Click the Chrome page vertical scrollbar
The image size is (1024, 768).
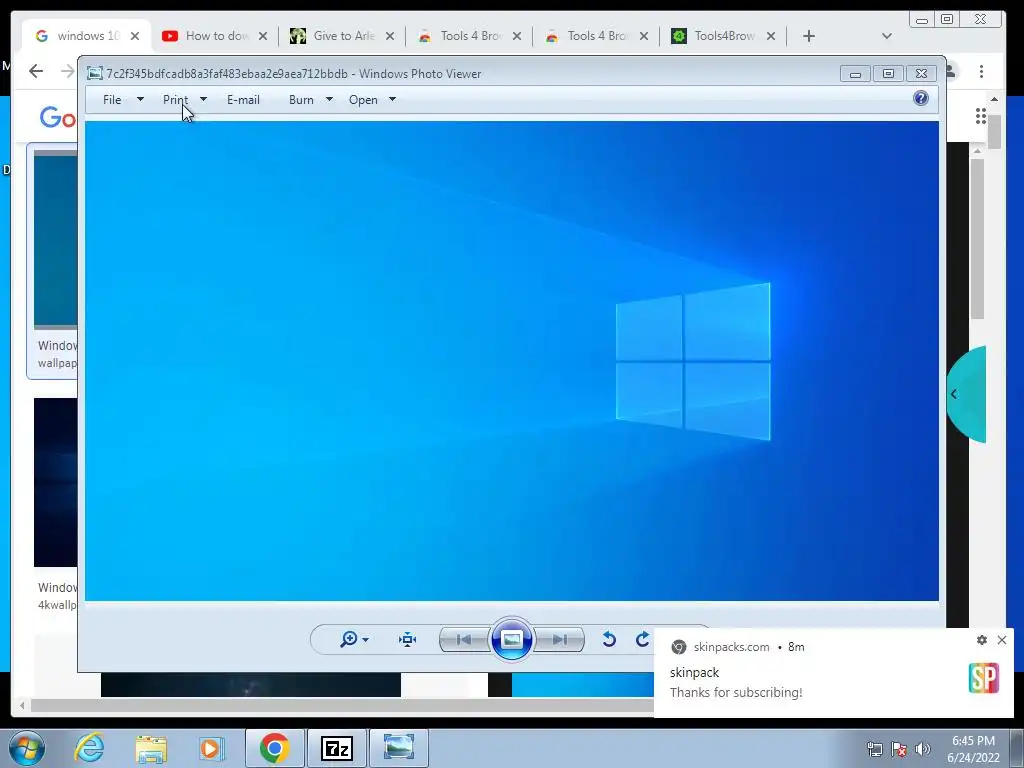994,132
